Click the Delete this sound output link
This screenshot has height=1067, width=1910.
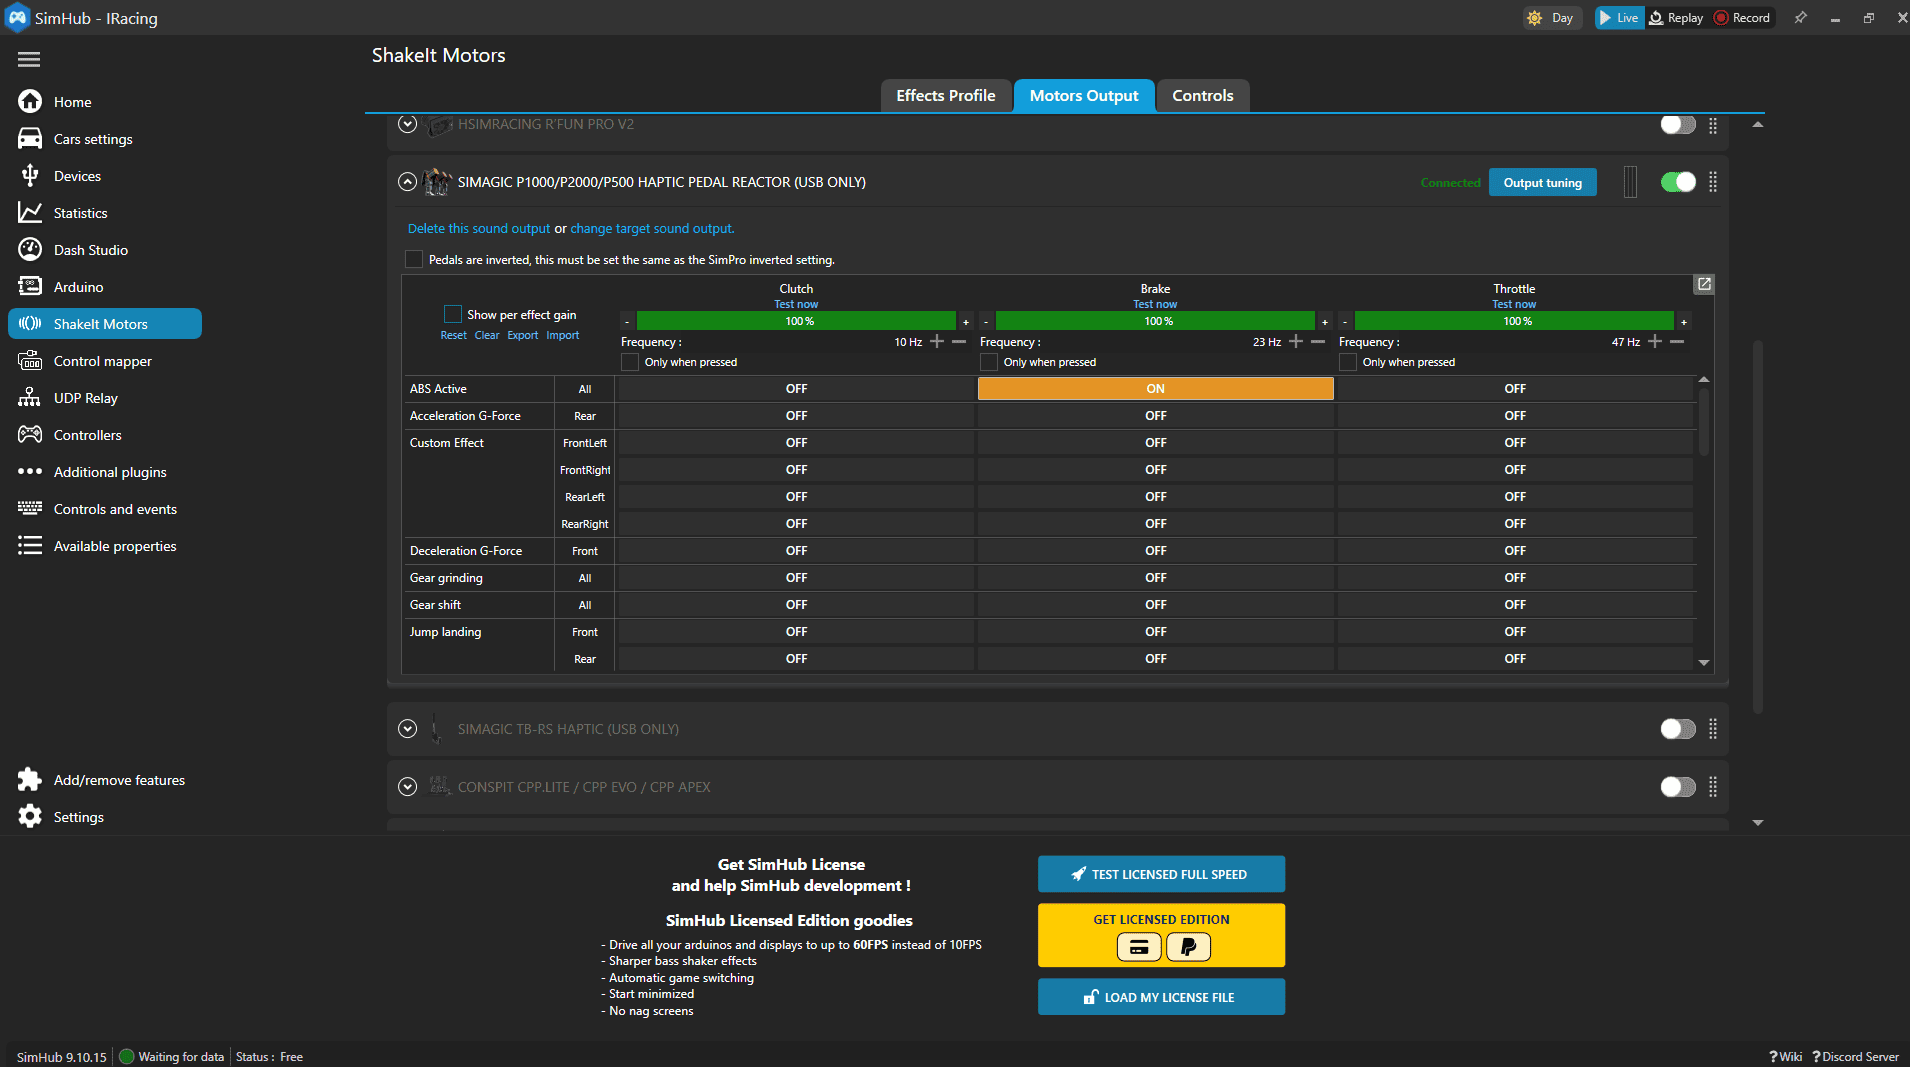coord(478,228)
